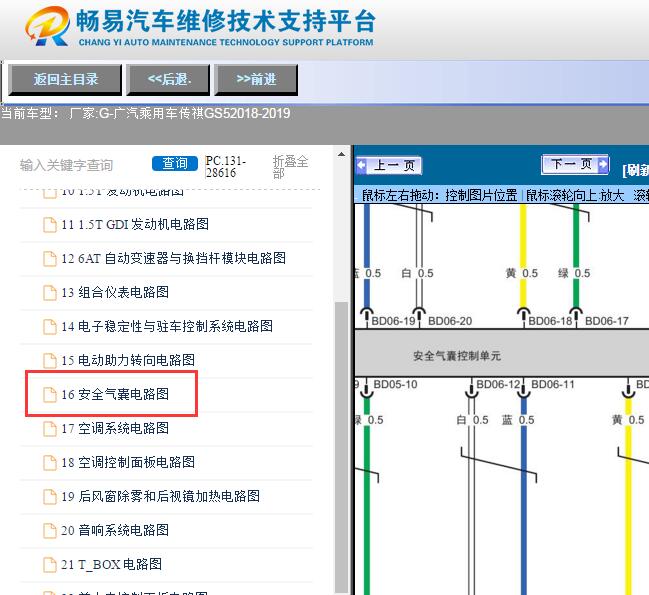Open document icon for 13 组合仪表电路图
Viewport: 649px width, 595px height.
coord(50,293)
